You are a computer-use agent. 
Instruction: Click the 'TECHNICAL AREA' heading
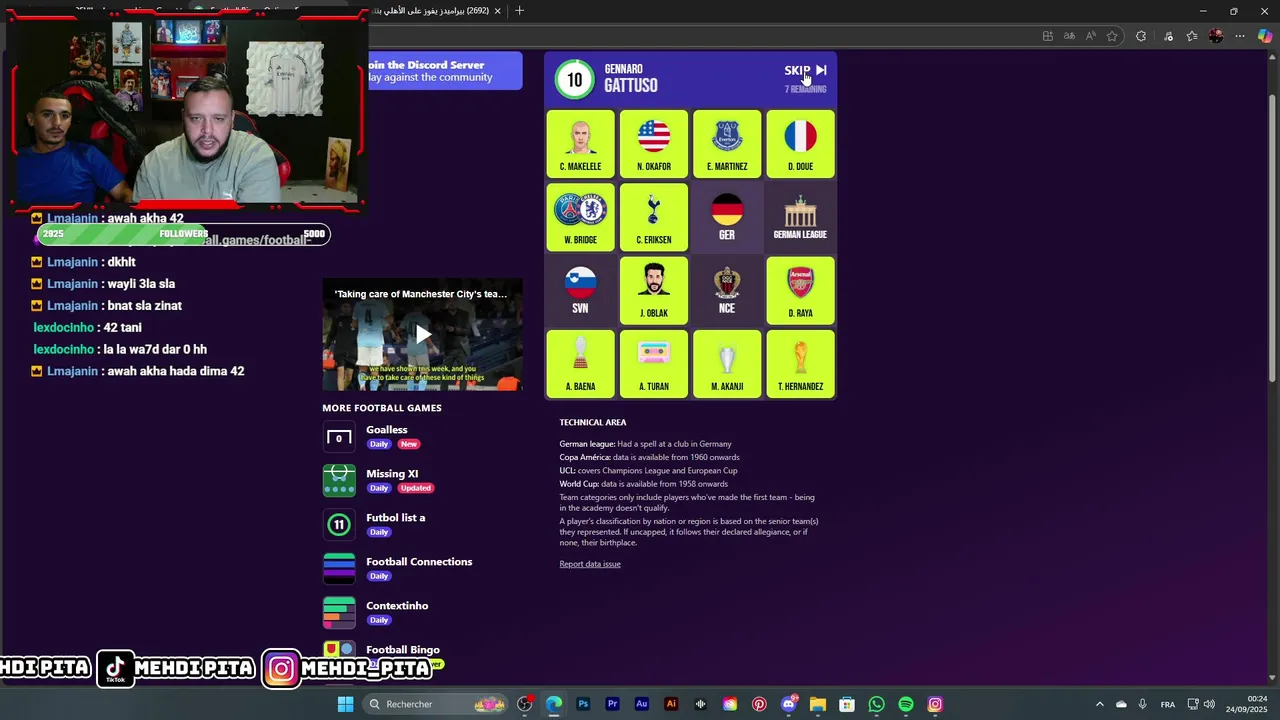click(593, 423)
